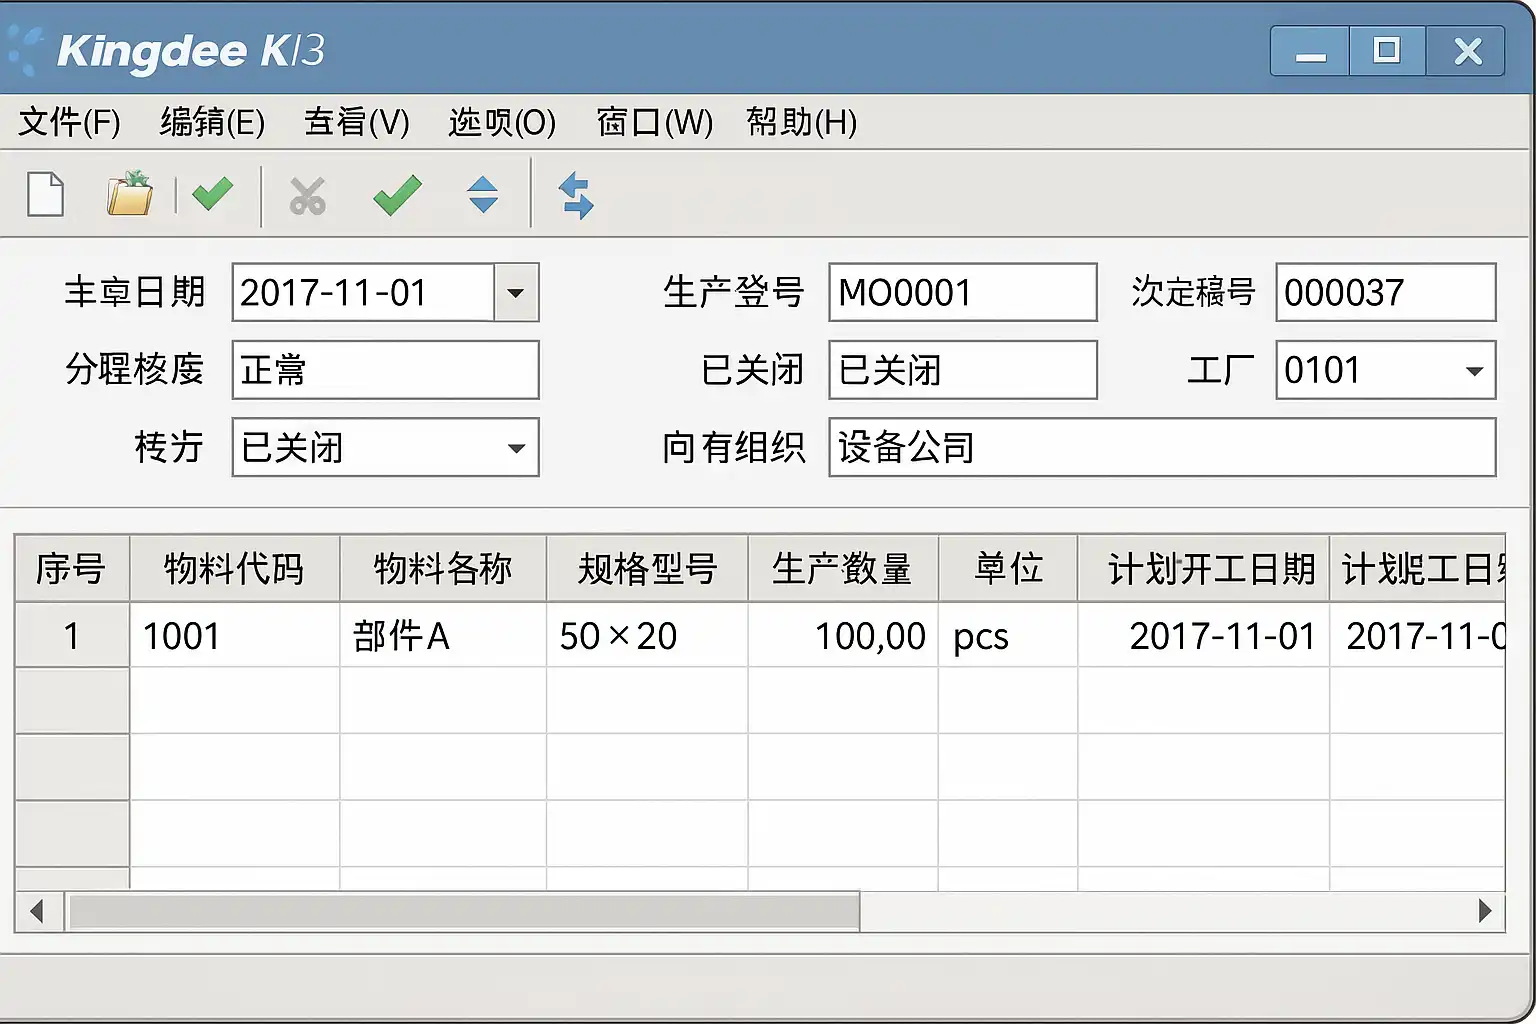Click the small green checkmark beside folder
The image size is (1536, 1024).
[x=212, y=193]
